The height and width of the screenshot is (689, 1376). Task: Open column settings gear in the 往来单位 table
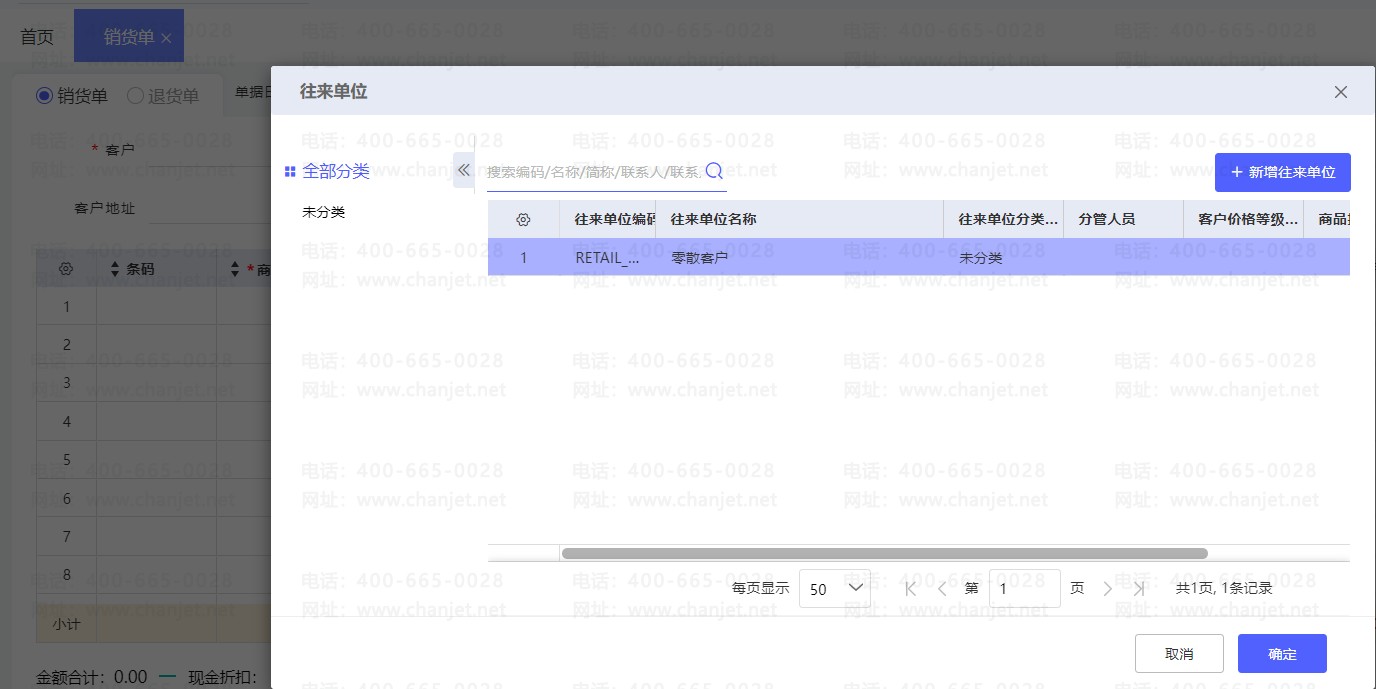(523, 219)
